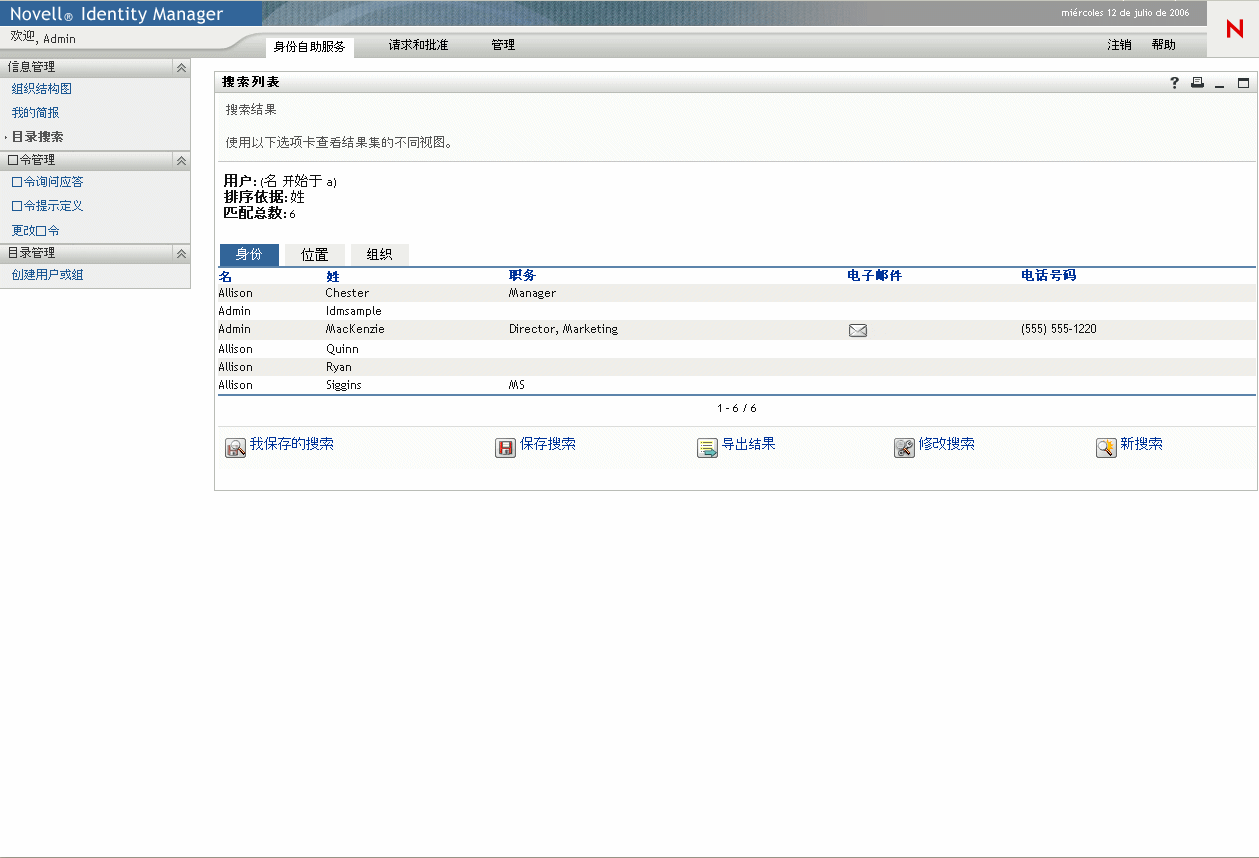Open revise search using the wrench icon
The image size is (1259, 858).
coord(903,447)
